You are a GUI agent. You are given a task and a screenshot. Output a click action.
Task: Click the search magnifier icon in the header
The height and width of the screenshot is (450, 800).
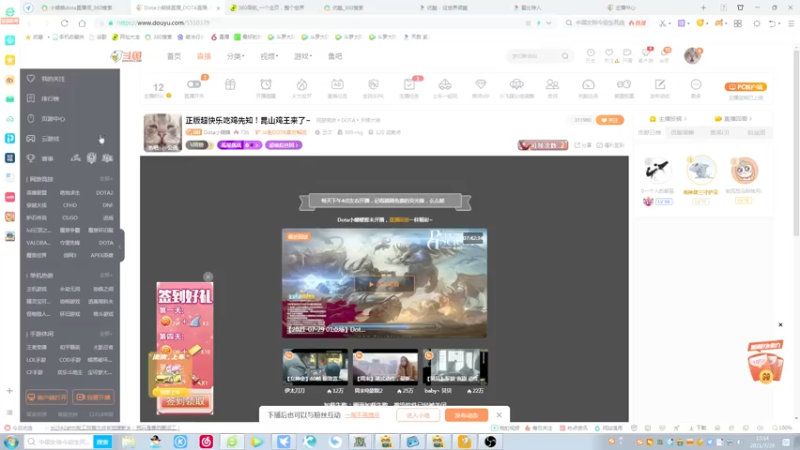click(x=565, y=56)
